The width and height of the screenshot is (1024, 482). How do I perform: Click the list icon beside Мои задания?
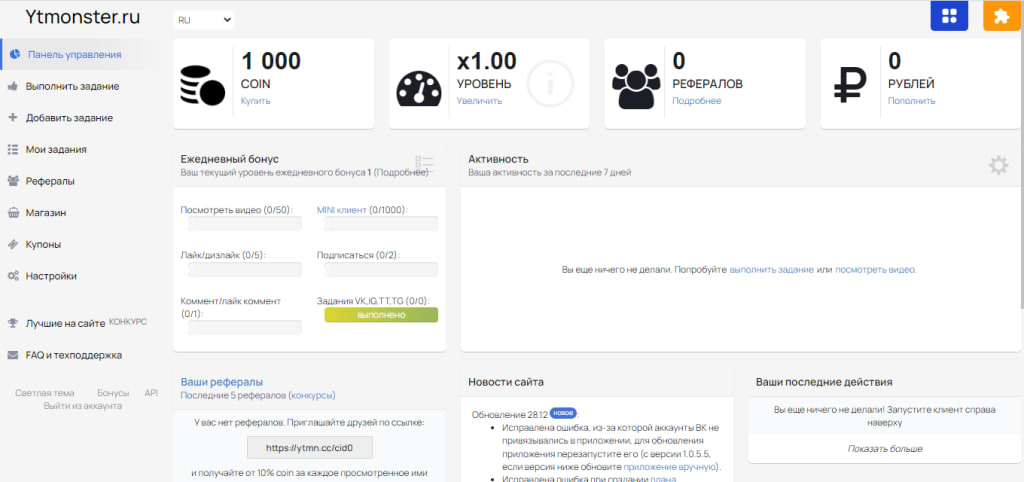tap(12, 149)
